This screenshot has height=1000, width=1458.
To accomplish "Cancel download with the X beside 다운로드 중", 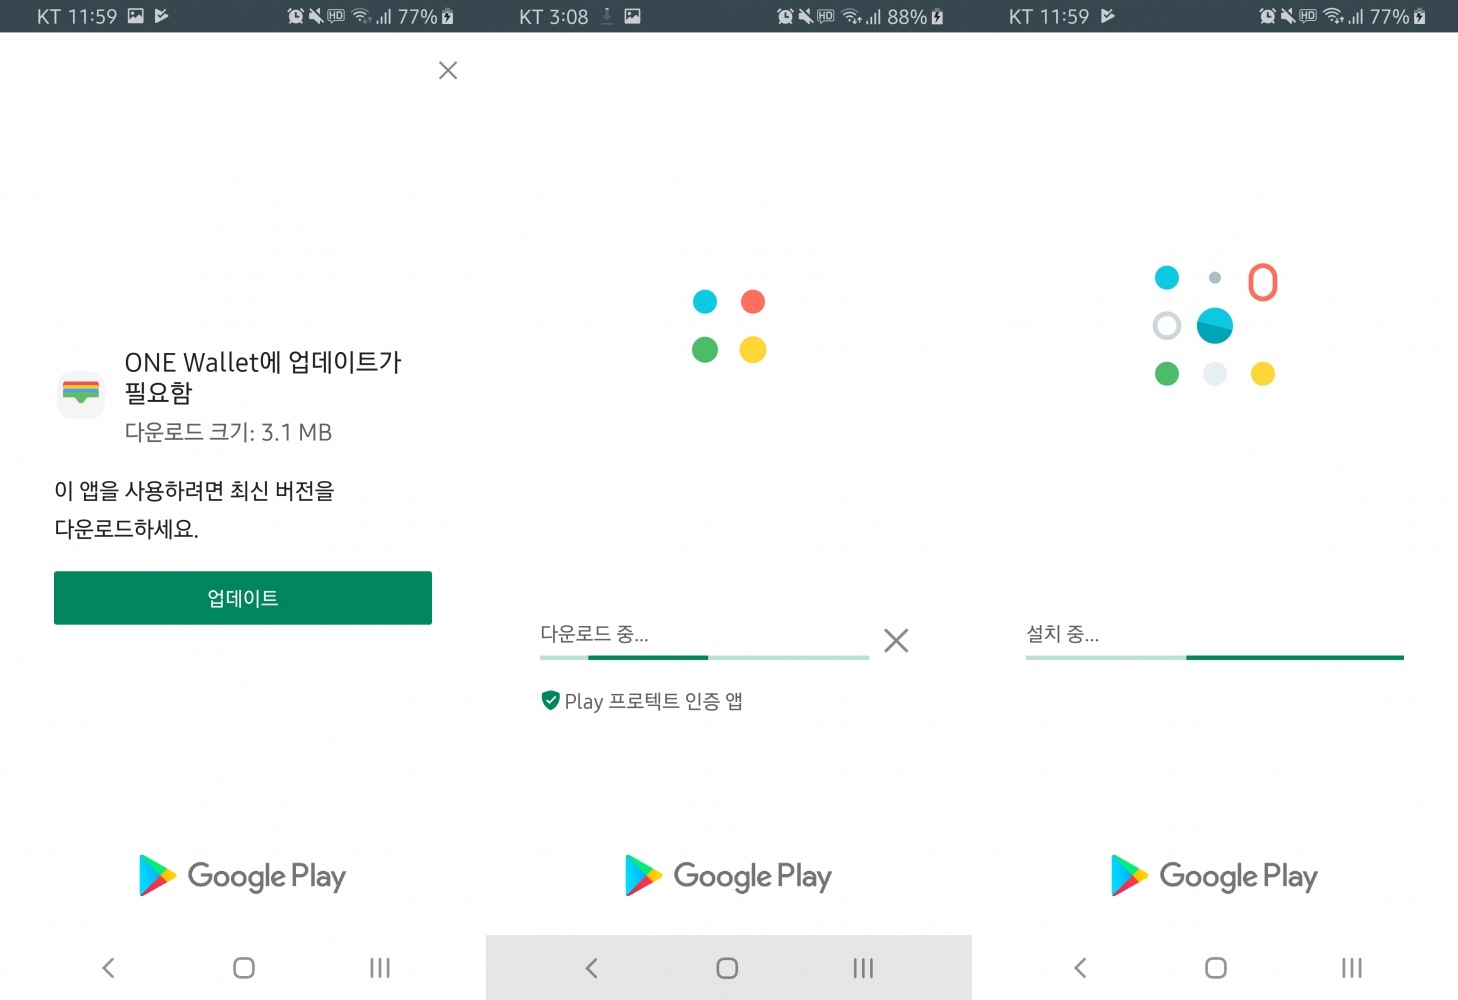I will pyautogui.click(x=896, y=640).
